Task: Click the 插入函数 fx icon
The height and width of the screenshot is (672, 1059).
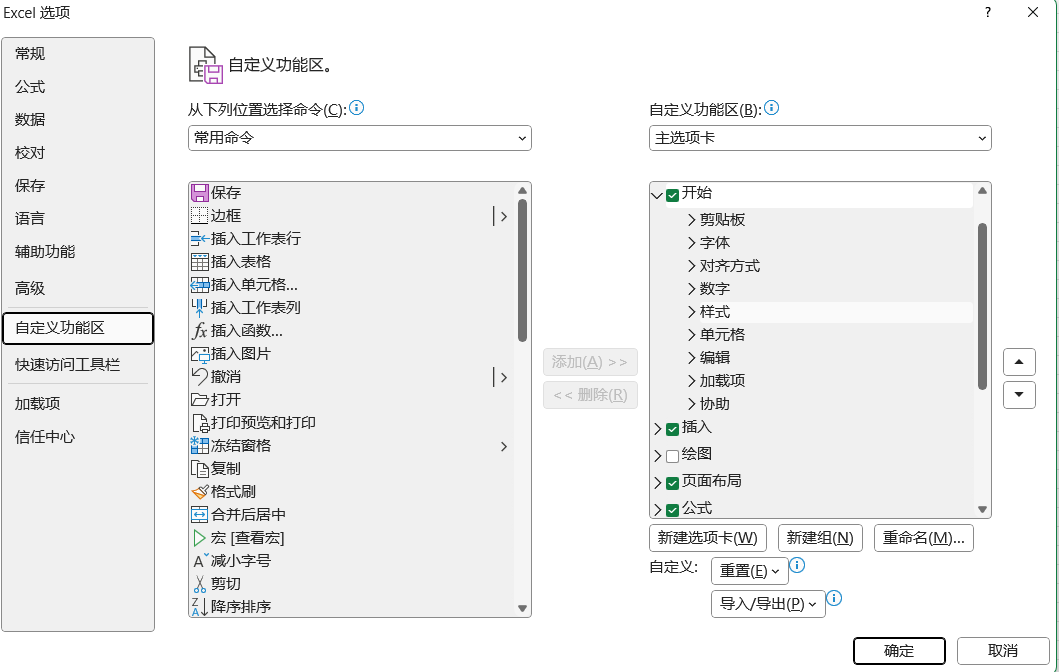Action: pyautogui.click(x=199, y=330)
